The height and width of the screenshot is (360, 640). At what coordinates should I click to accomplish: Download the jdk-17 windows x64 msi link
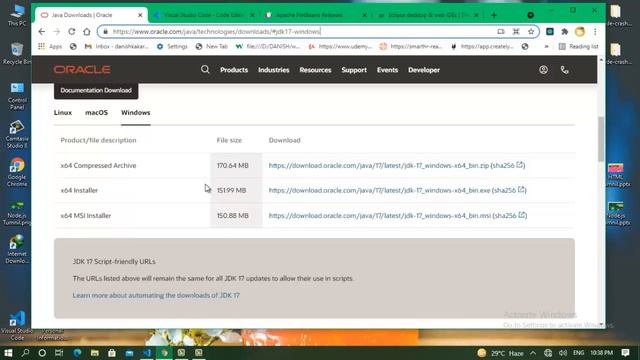pos(380,216)
